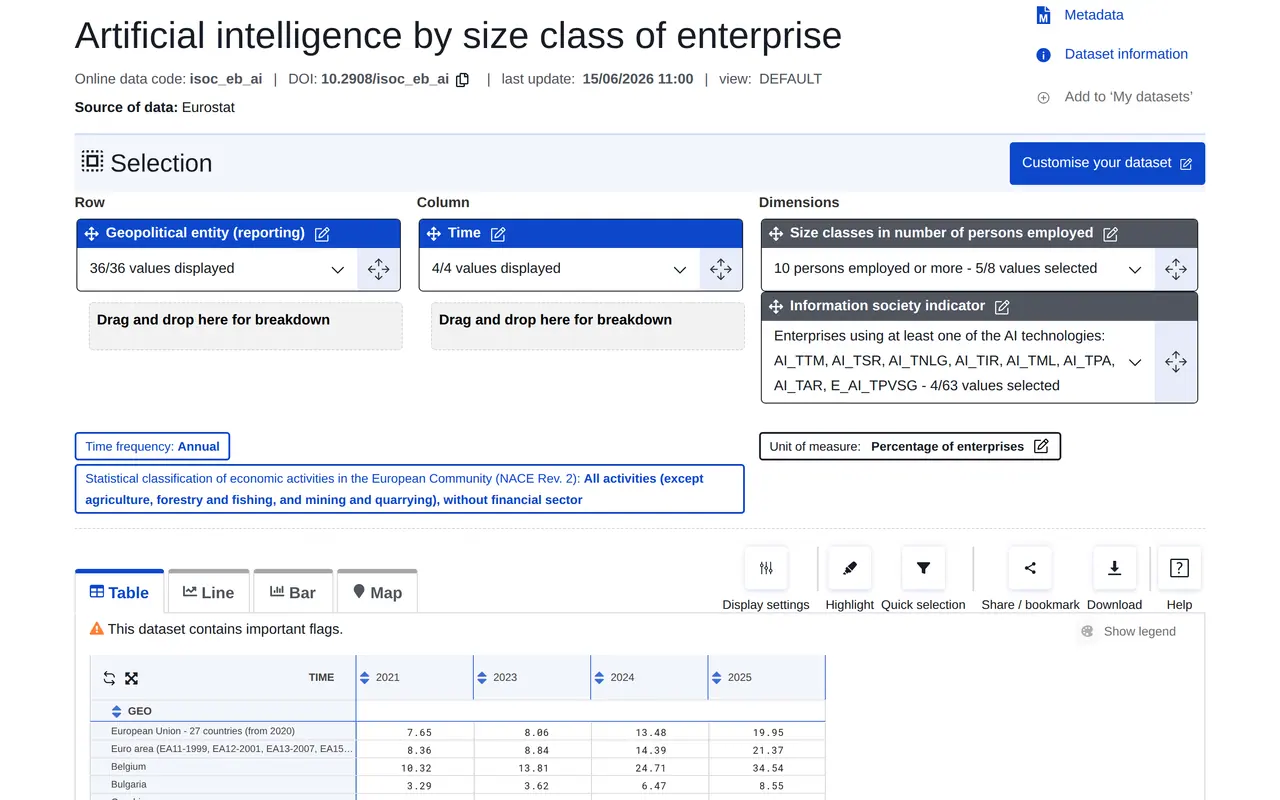Sort the table by the 2023 column
1280x800 pixels.
click(482, 678)
